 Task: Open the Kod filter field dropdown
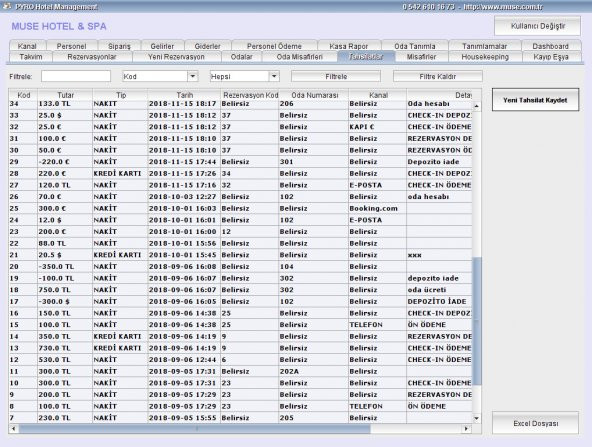pyautogui.click(x=193, y=76)
